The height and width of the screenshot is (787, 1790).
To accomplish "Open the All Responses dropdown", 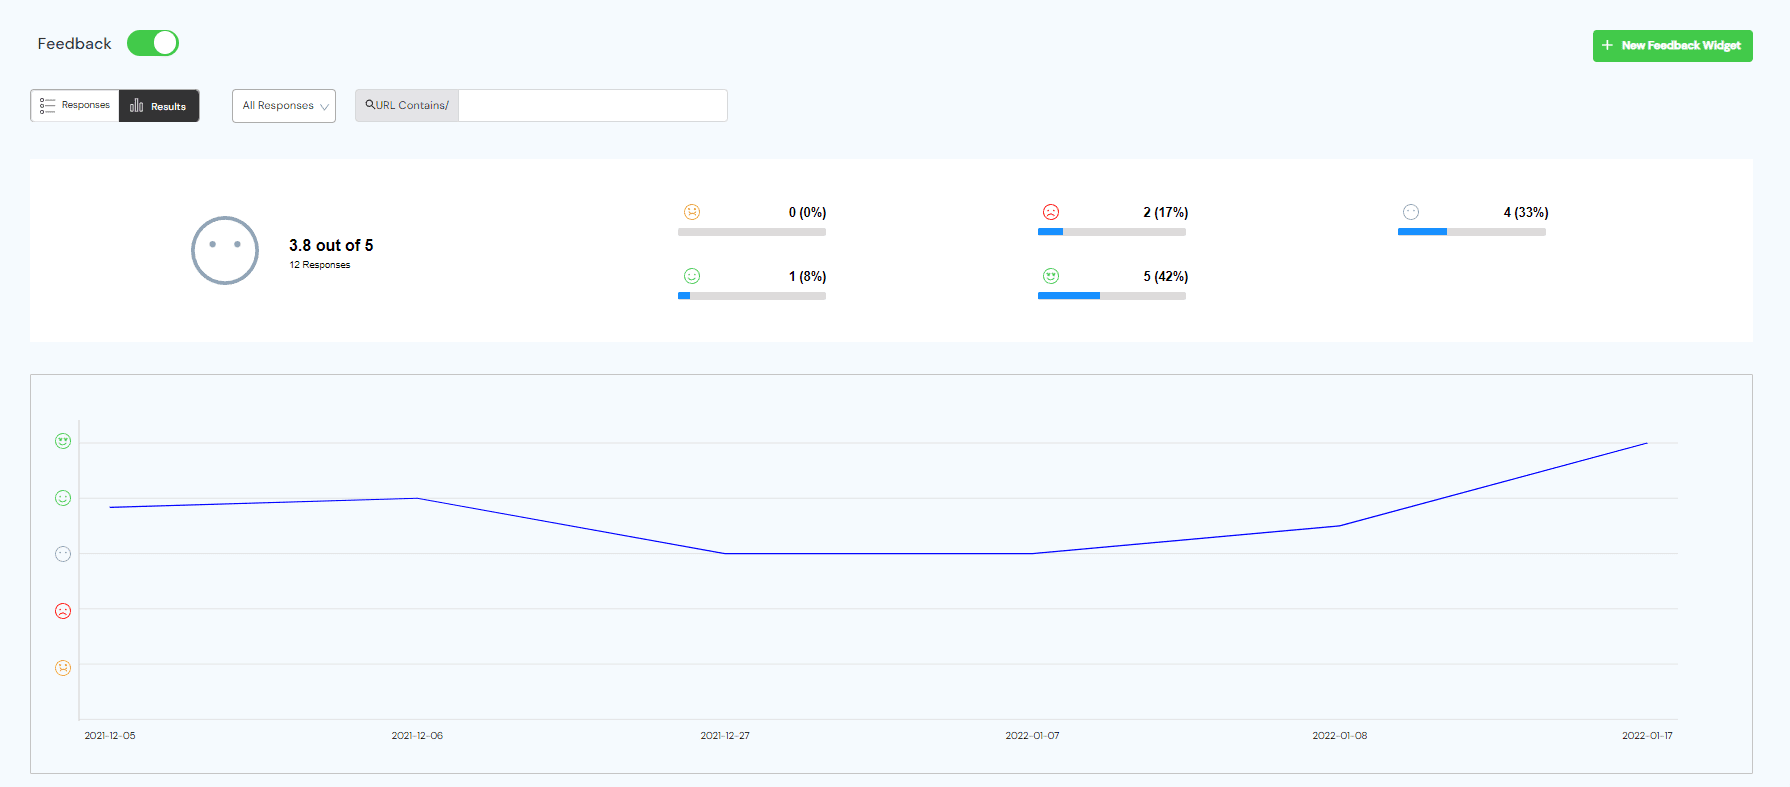I will [x=284, y=106].
